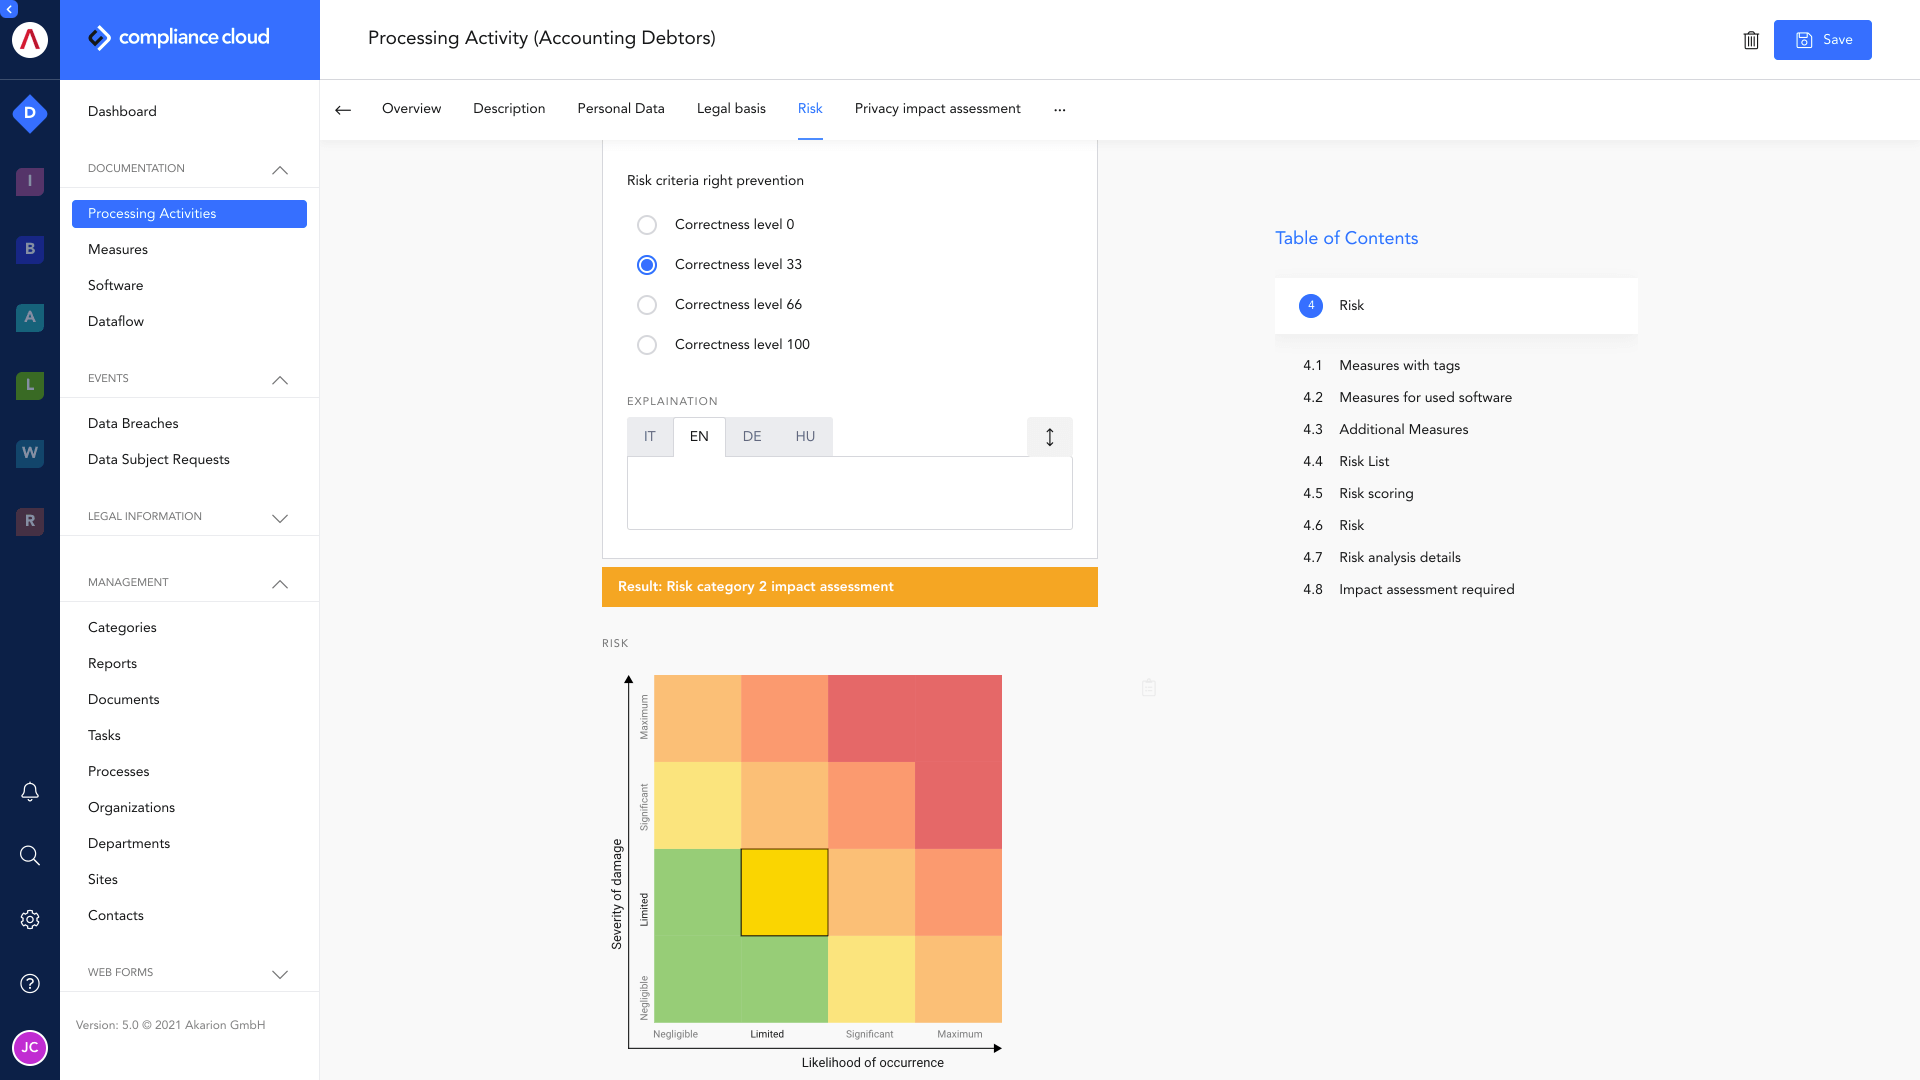Click the expand explanation field icon

[x=1049, y=437]
